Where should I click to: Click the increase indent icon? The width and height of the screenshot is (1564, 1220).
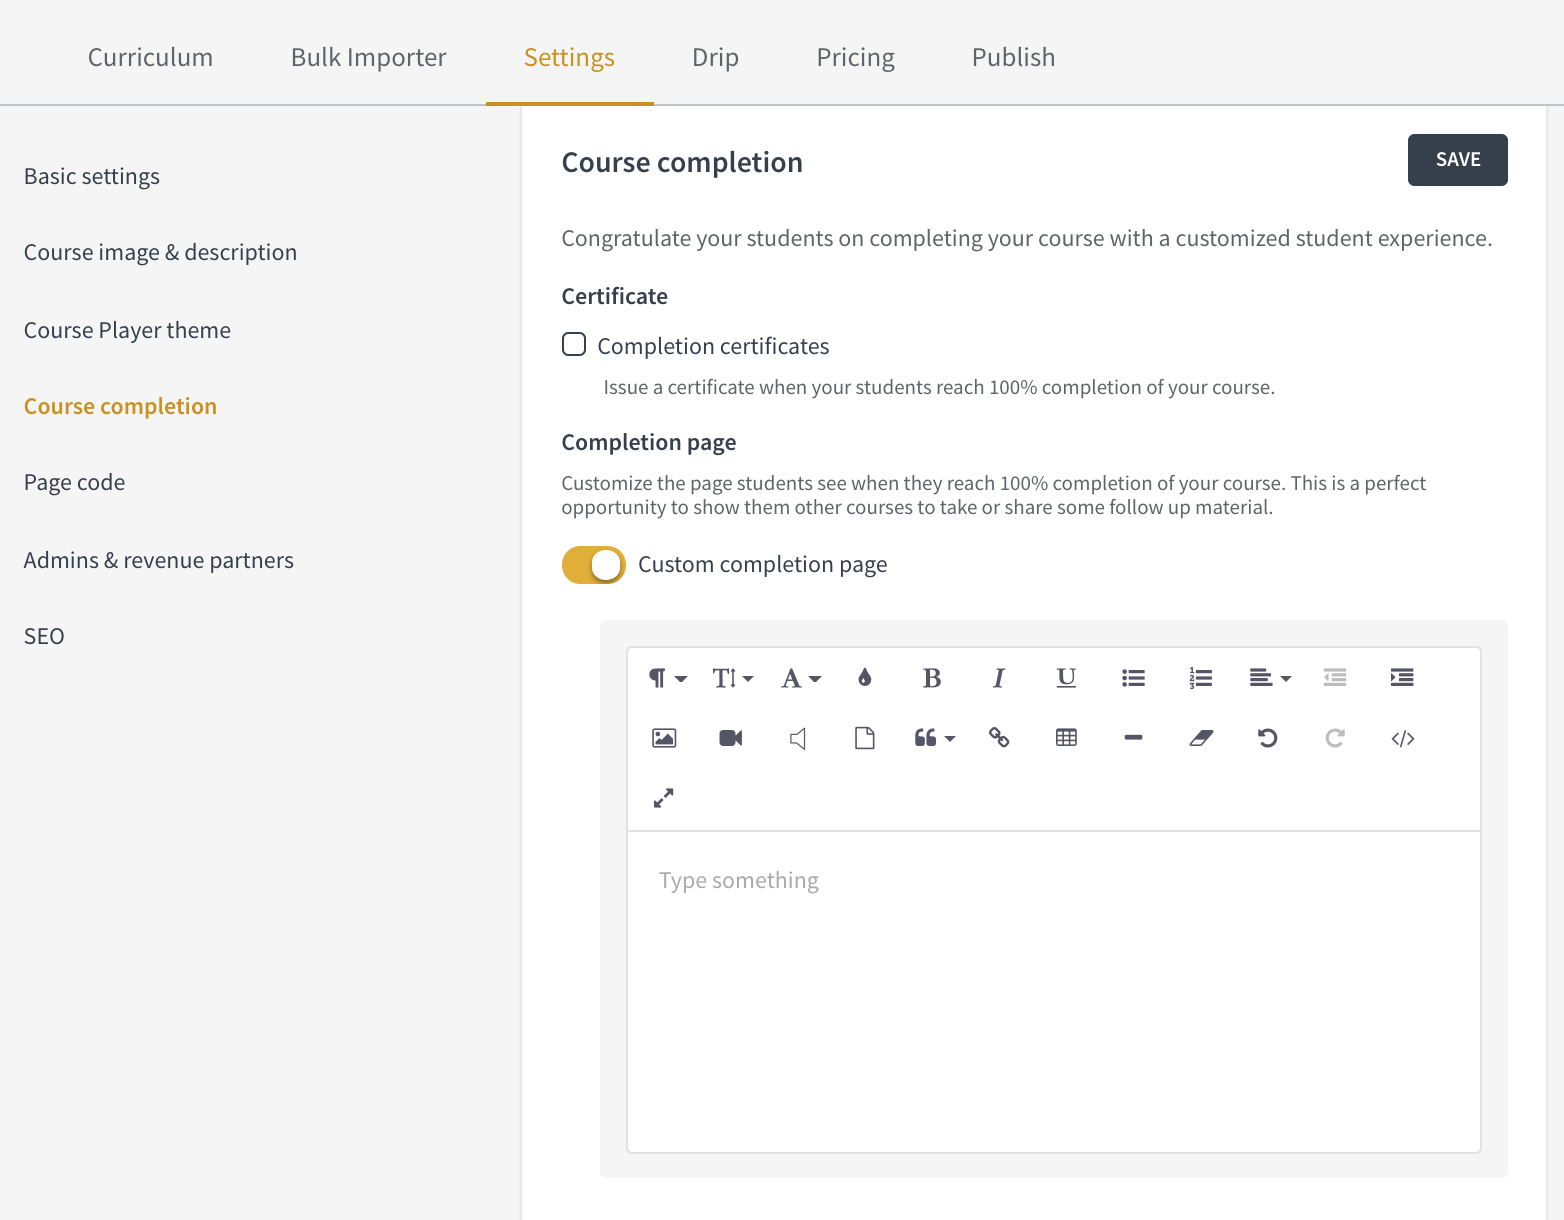point(1402,678)
